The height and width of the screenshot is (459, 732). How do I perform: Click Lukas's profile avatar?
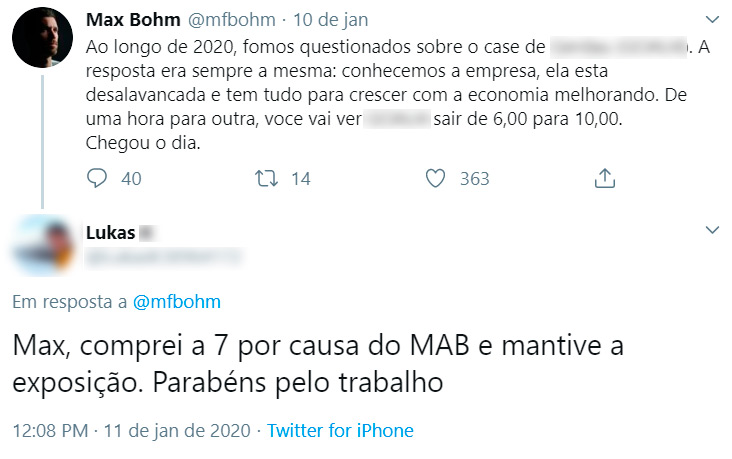41,243
